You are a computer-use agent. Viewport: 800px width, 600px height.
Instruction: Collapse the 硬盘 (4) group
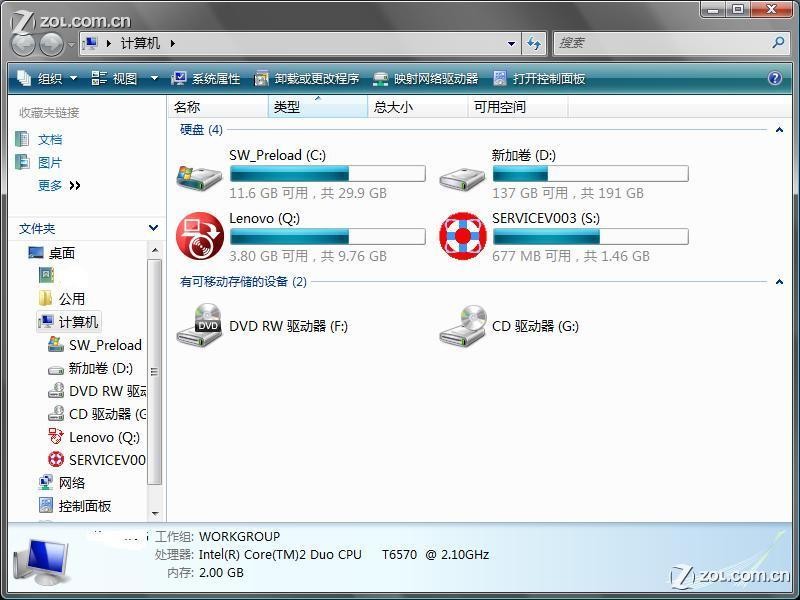click(781, 130)
